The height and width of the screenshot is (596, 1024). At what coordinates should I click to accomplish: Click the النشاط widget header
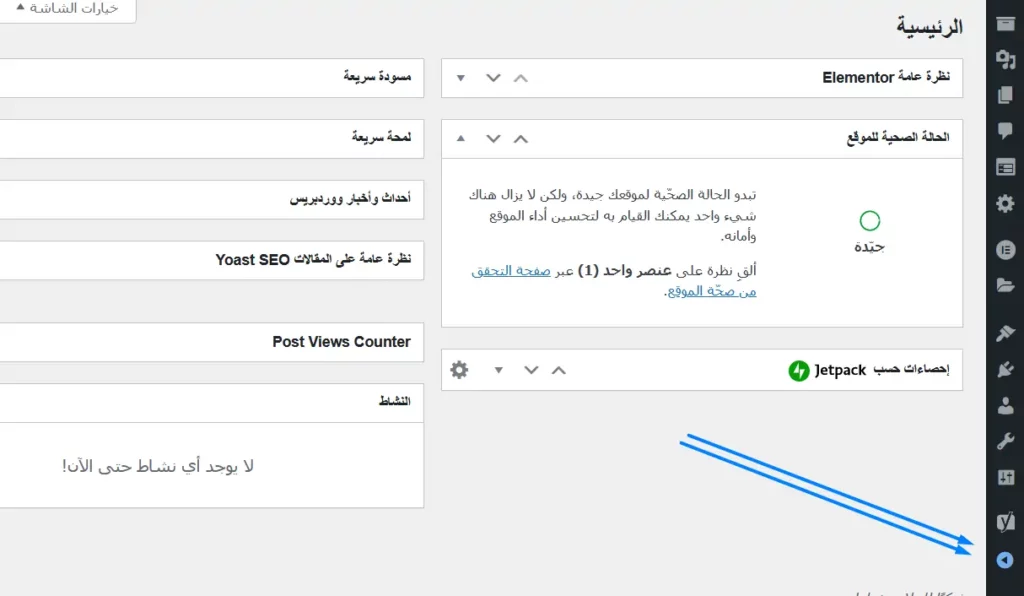pyautogui.click(x=212, y=402)
